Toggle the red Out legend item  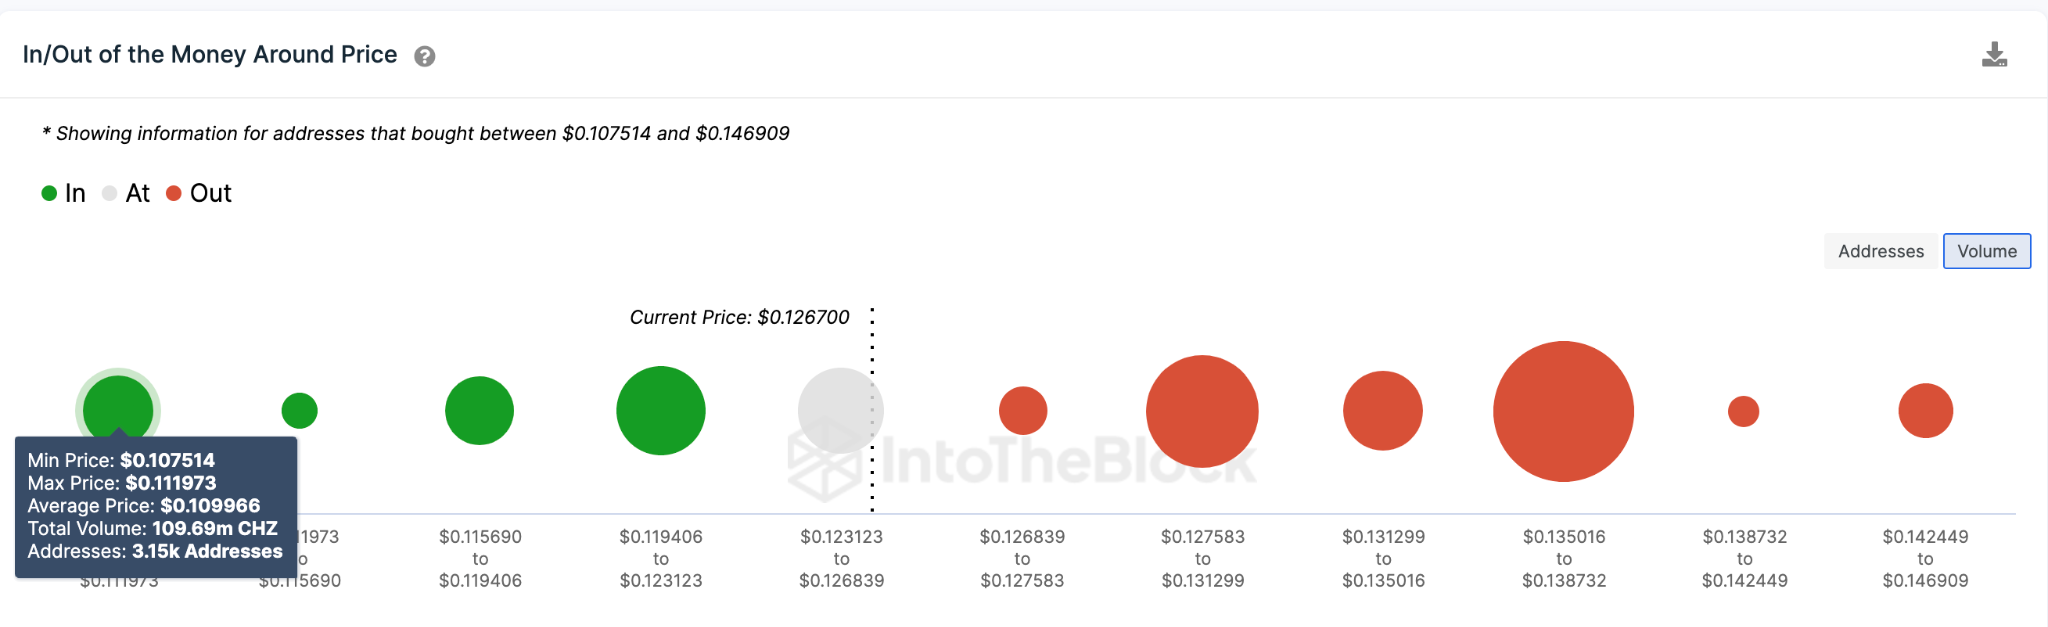(x=199, y=193)
